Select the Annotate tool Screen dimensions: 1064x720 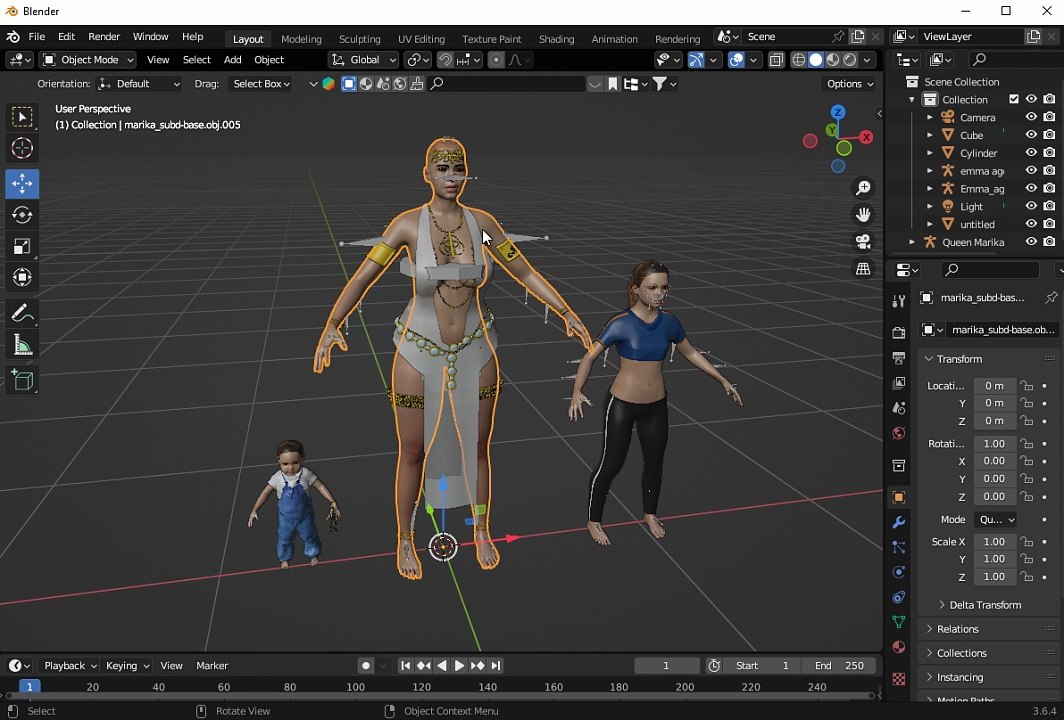click(x=22, y=314)
